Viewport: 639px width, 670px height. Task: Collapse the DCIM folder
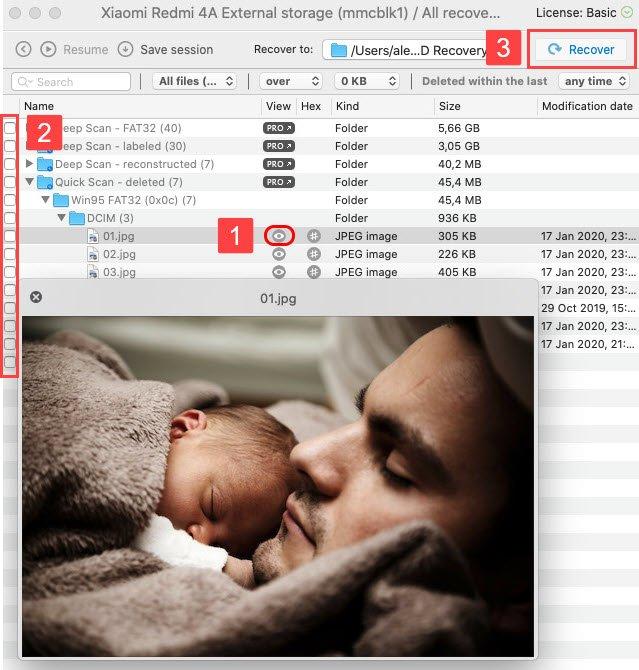point(61,218)
